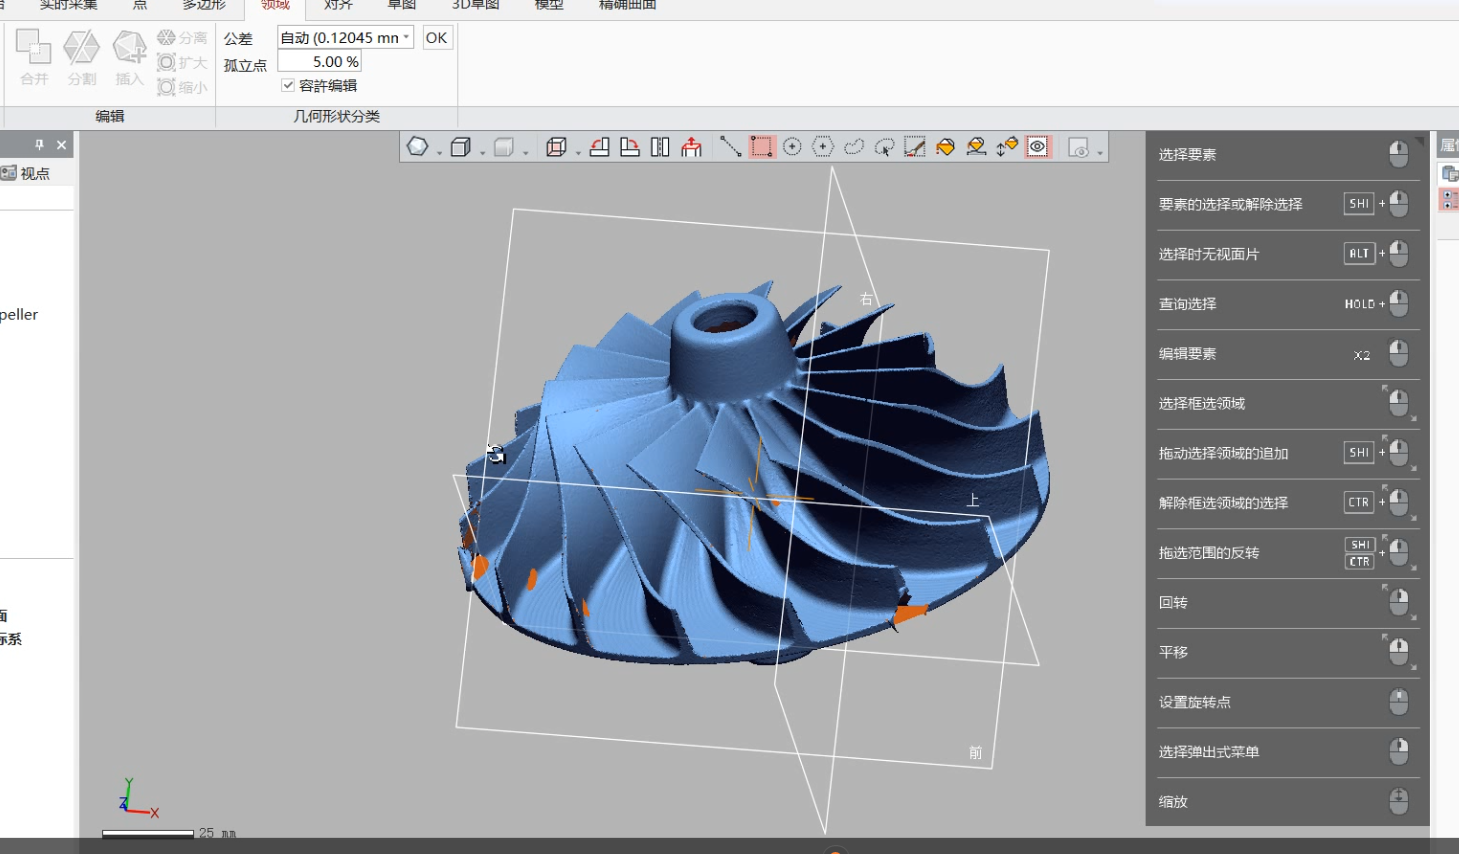Click the normal-to view icon with red up arrow
This screenshot has width=1459, height=854.
[691, 147]
